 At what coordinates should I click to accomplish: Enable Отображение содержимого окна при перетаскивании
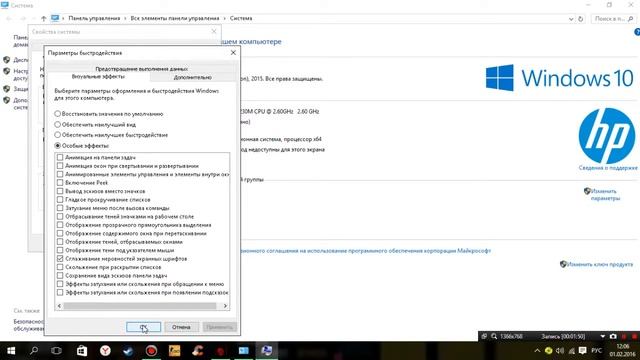pos(60,233)
